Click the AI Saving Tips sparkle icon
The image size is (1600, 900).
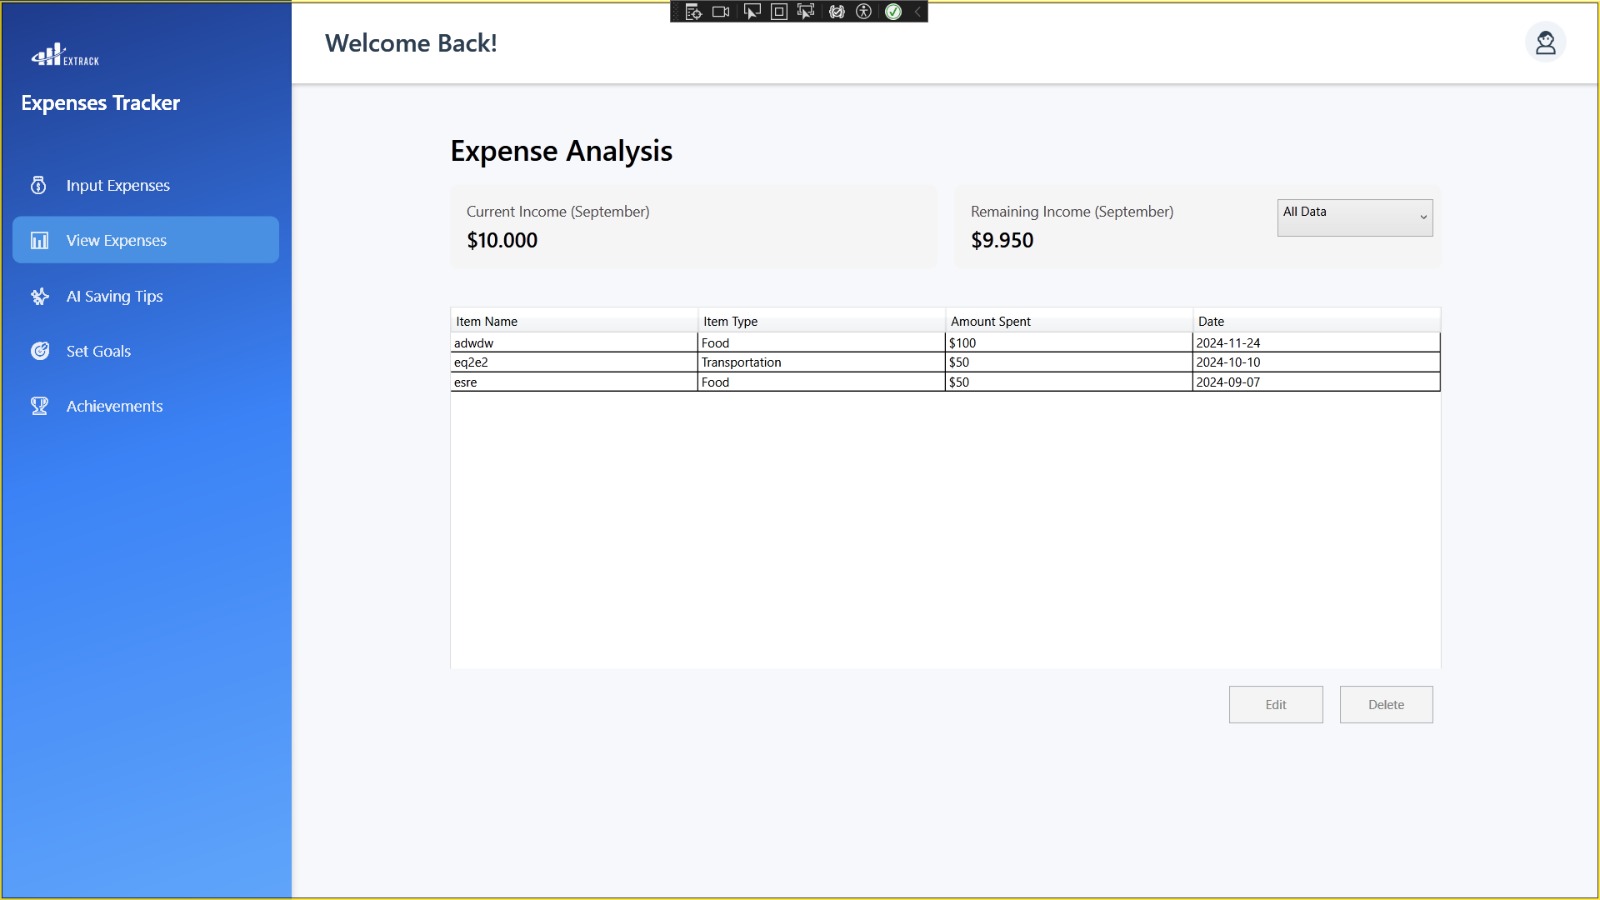click(x=40, y=296)
